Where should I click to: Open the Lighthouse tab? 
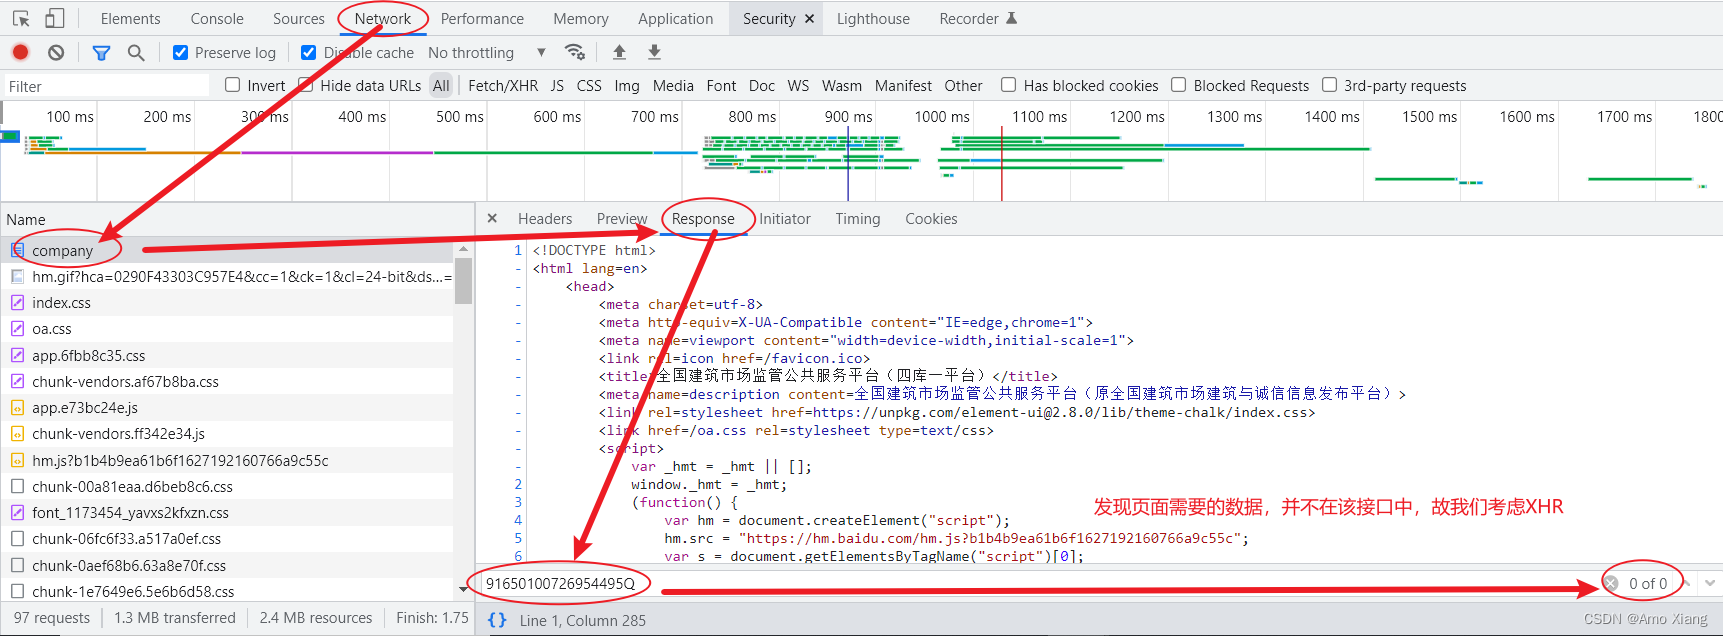point(873,18)
